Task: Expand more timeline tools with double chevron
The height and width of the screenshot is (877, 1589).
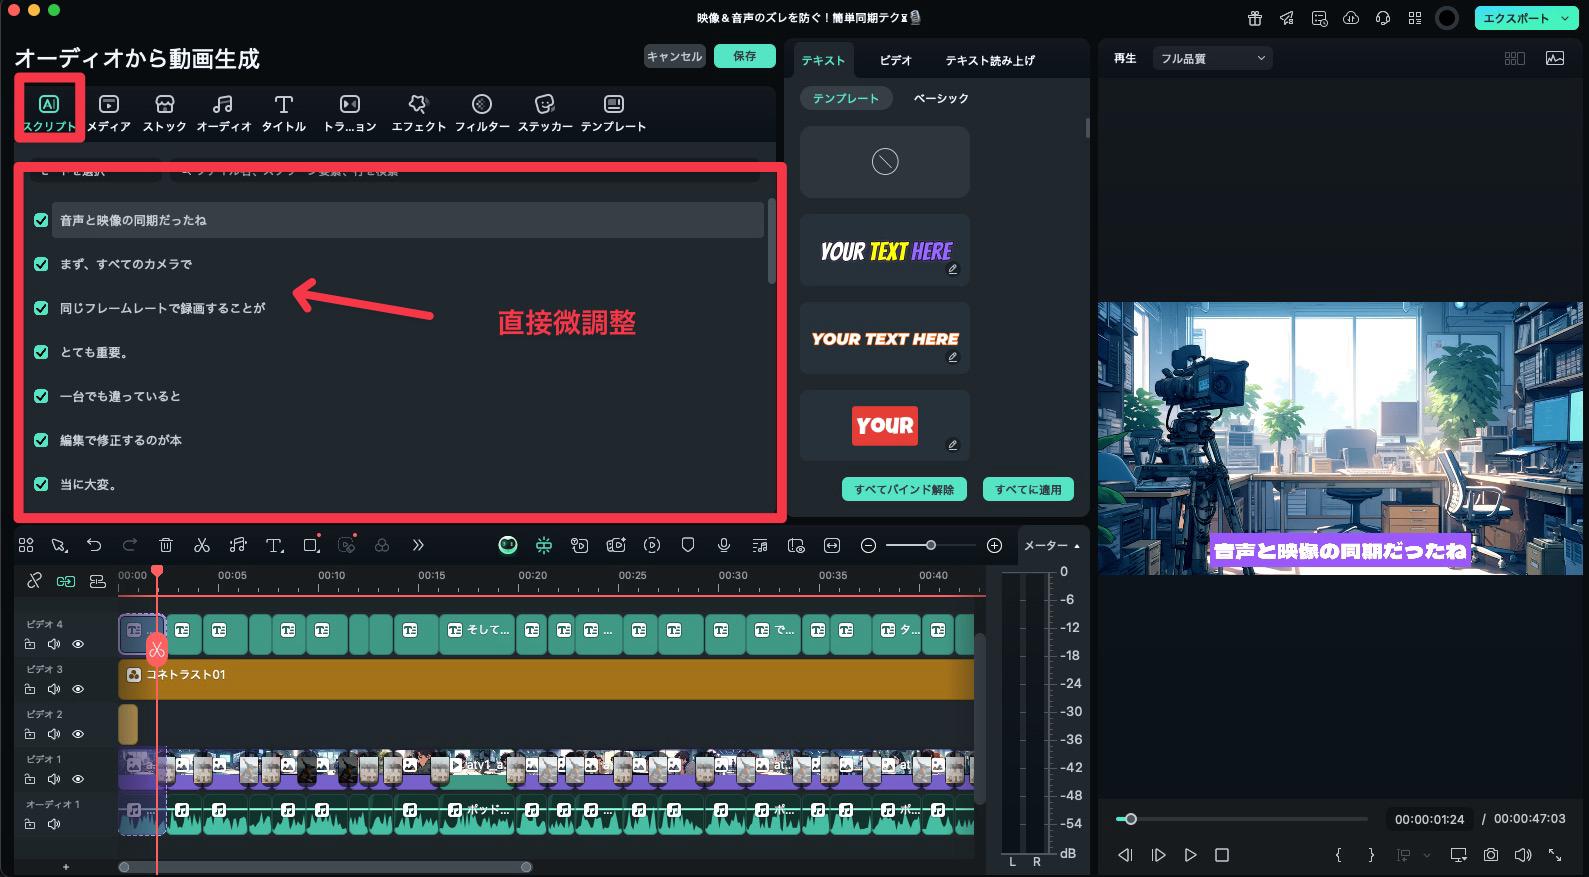Action: pos(418,545)
